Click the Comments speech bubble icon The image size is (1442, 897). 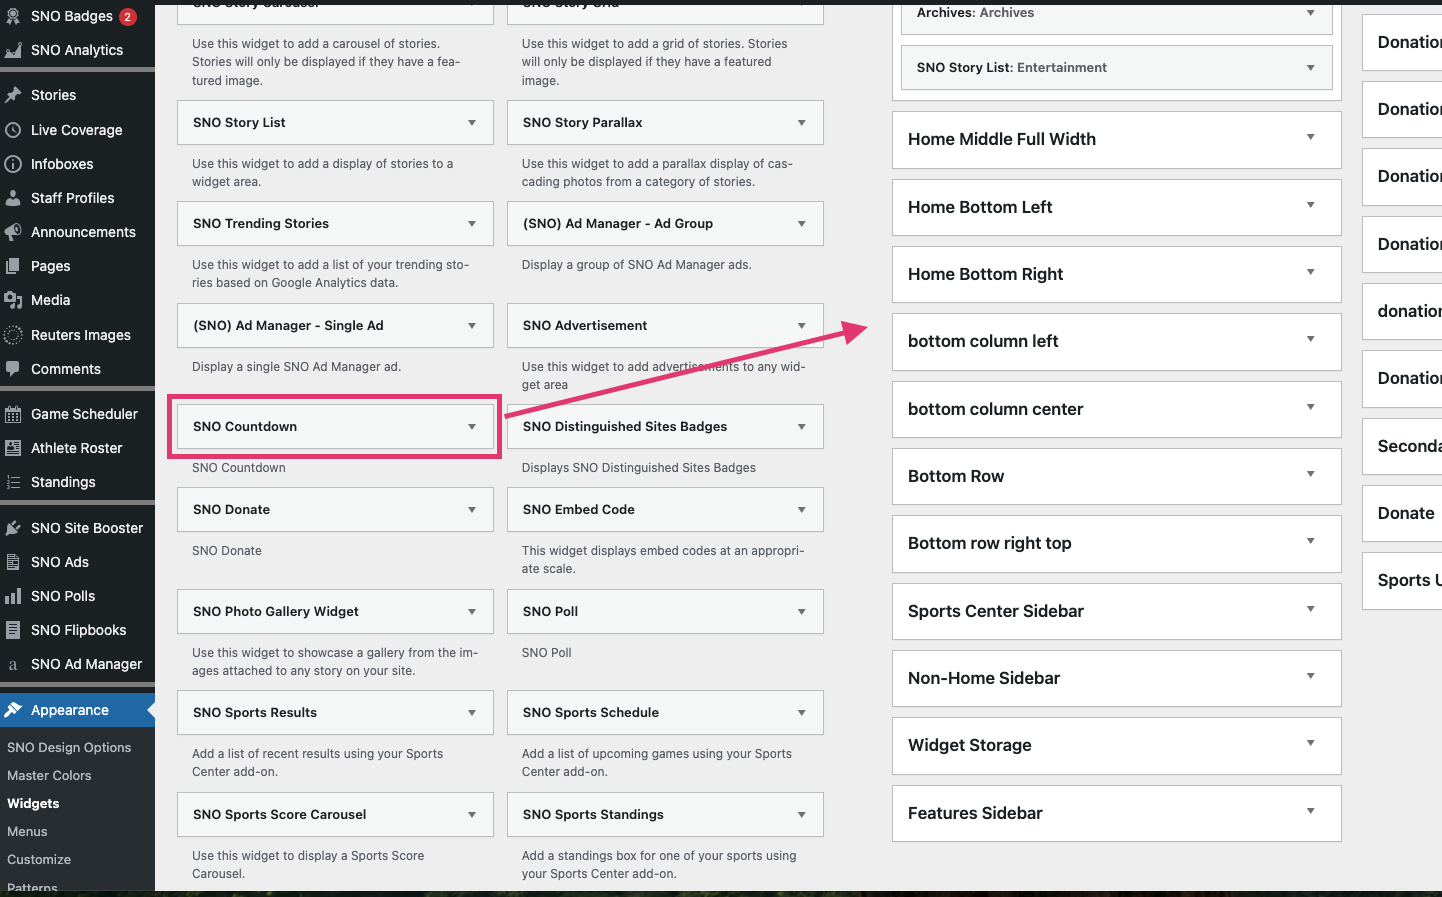click(x=13, y=369)
